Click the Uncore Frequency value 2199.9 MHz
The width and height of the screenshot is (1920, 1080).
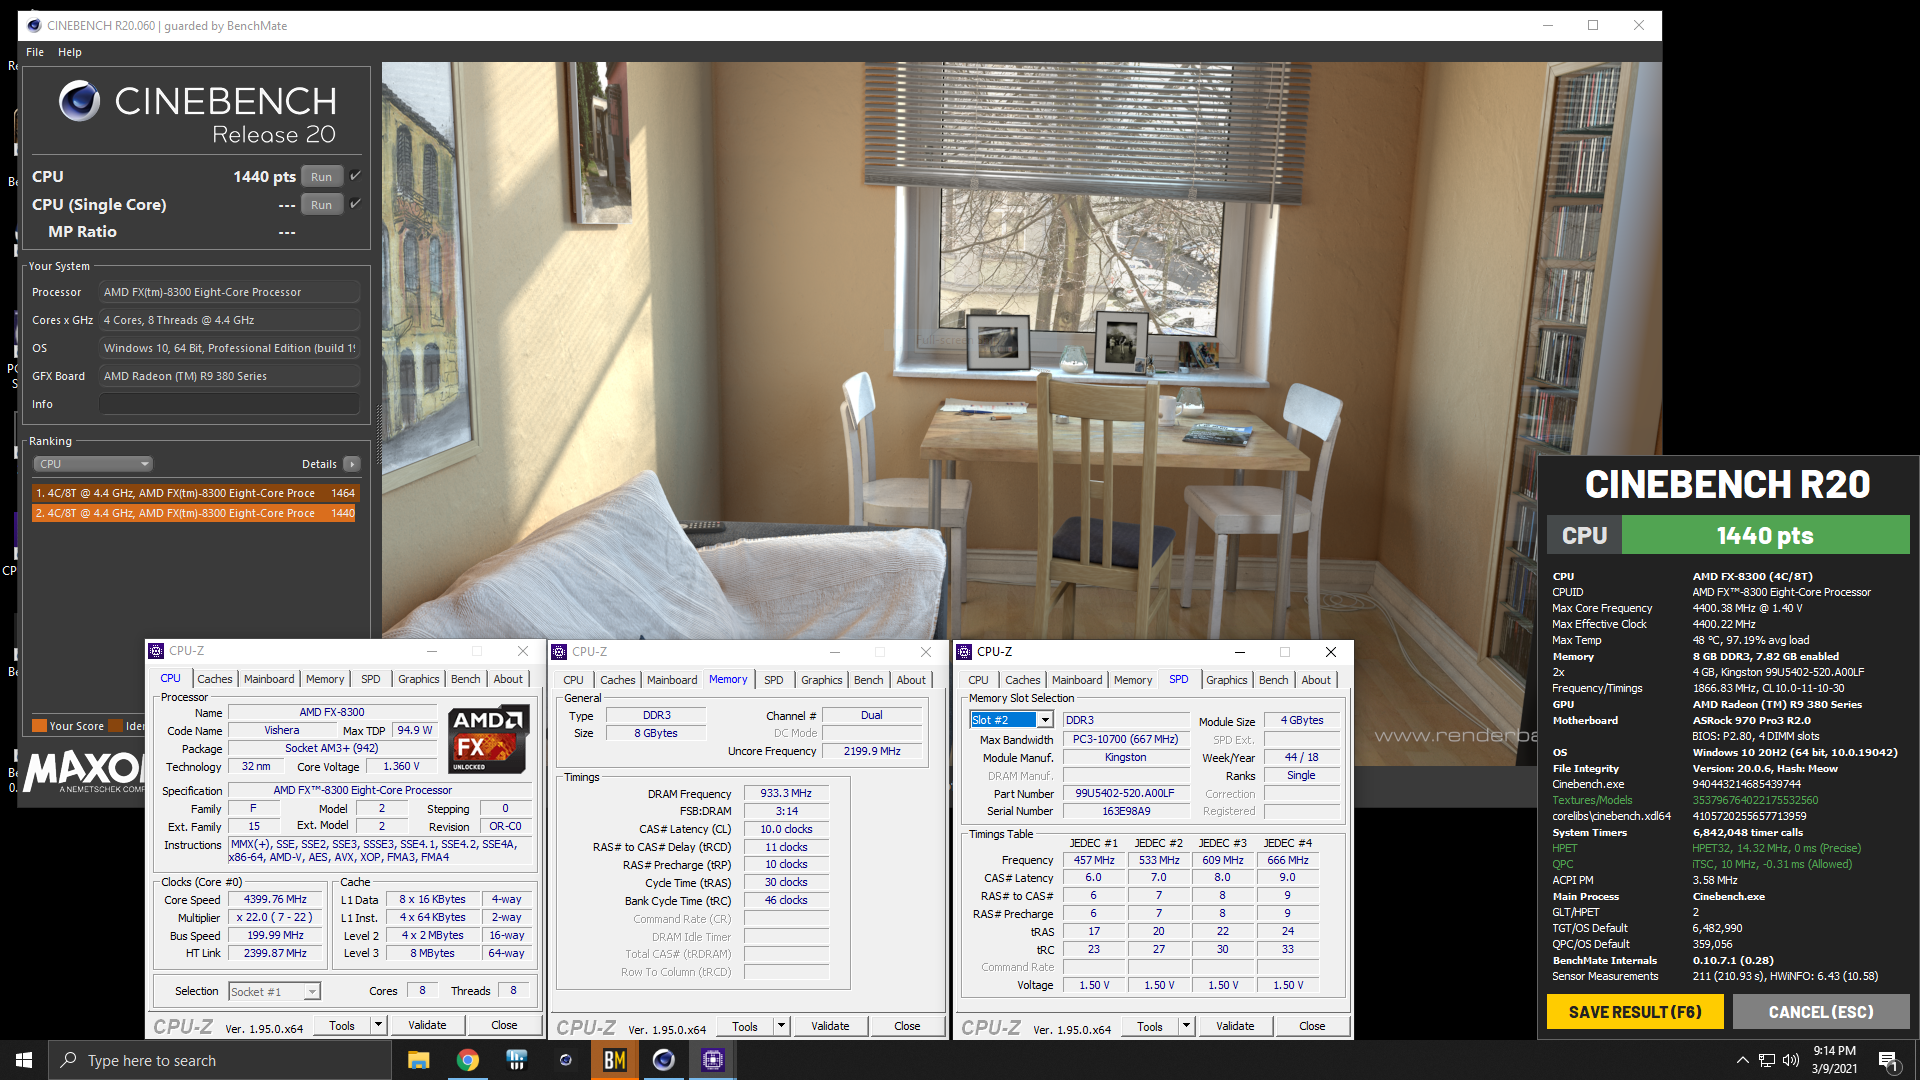872,751
